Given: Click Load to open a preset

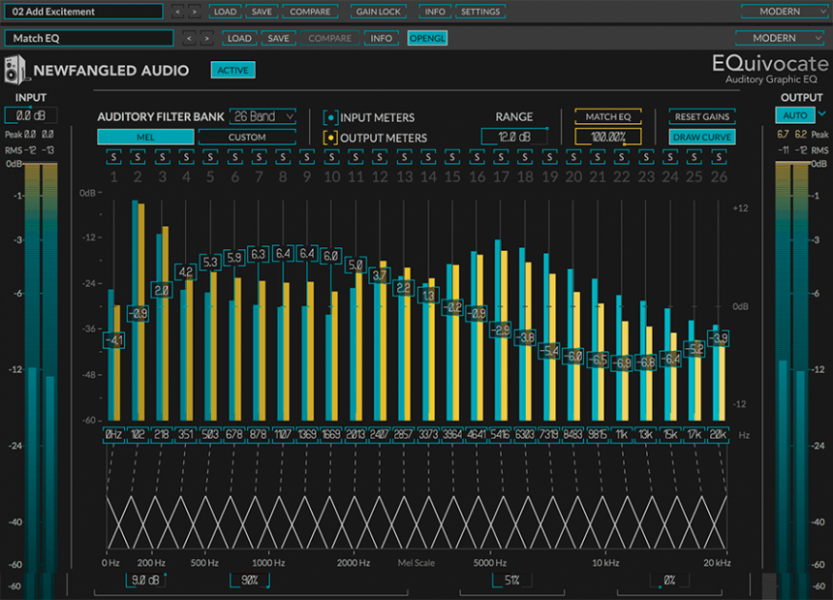Looking at the screenshot, I should point(224,11).
